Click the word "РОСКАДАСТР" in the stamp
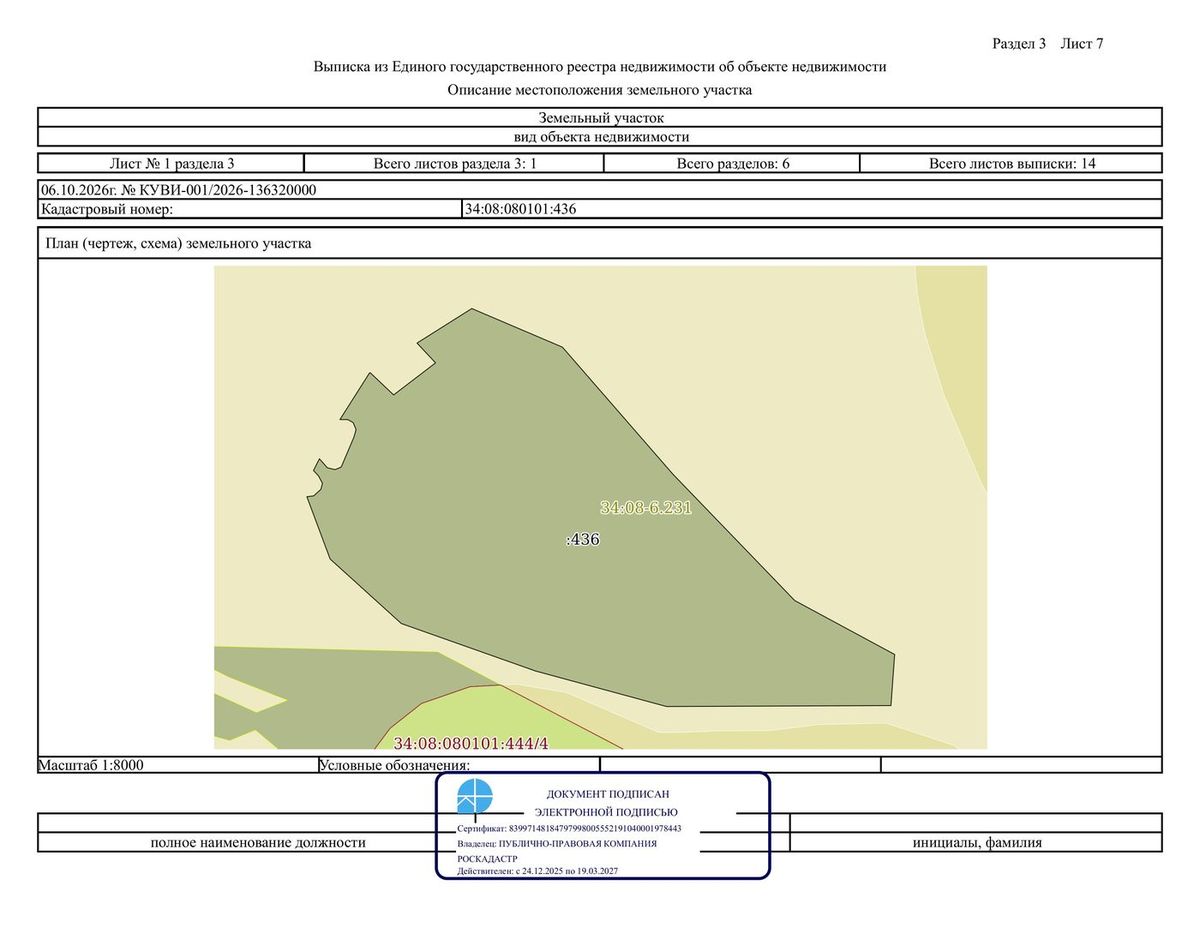This screenshot has width=1200, height=927. point(487,859)
